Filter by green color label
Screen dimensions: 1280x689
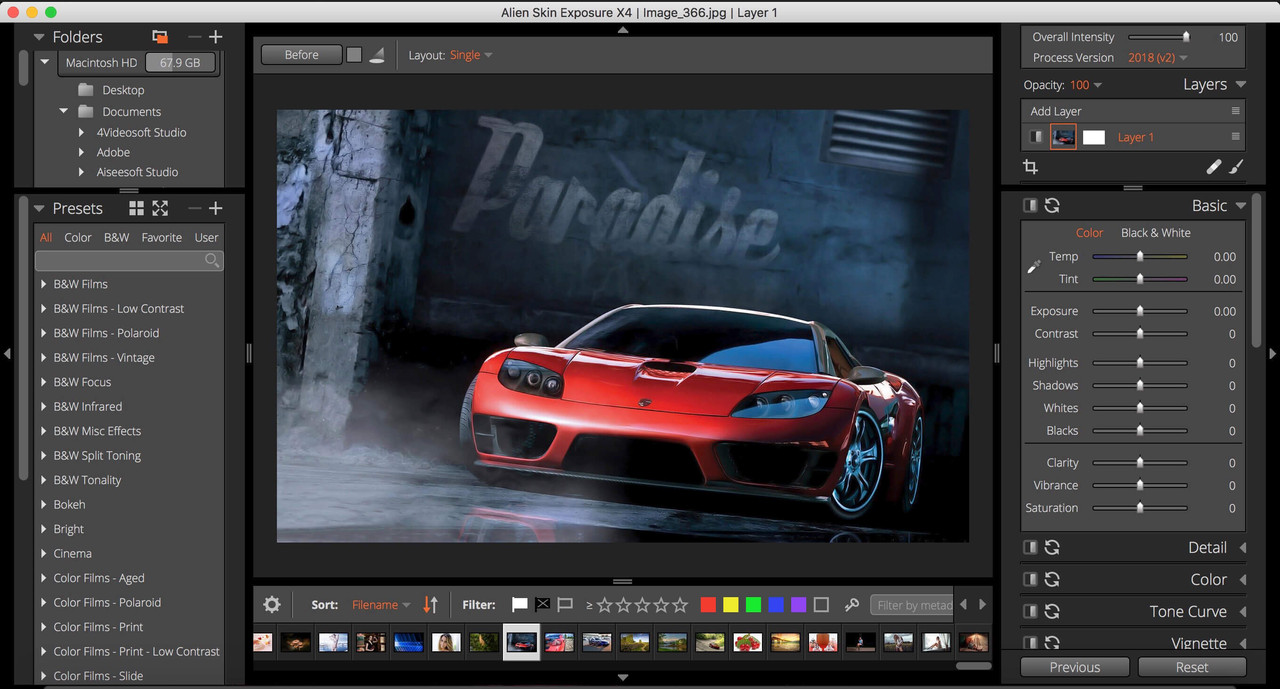click(753, 604)
